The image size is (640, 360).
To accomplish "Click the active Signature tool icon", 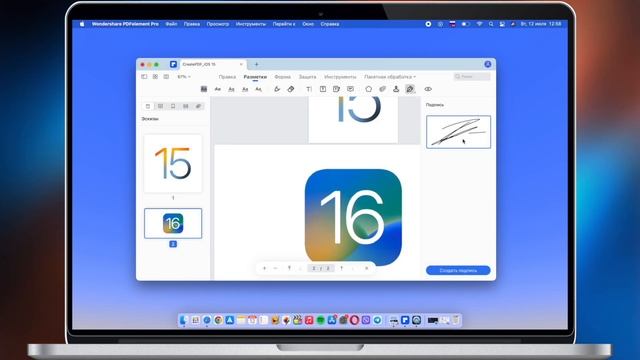I will coord(410,89).
